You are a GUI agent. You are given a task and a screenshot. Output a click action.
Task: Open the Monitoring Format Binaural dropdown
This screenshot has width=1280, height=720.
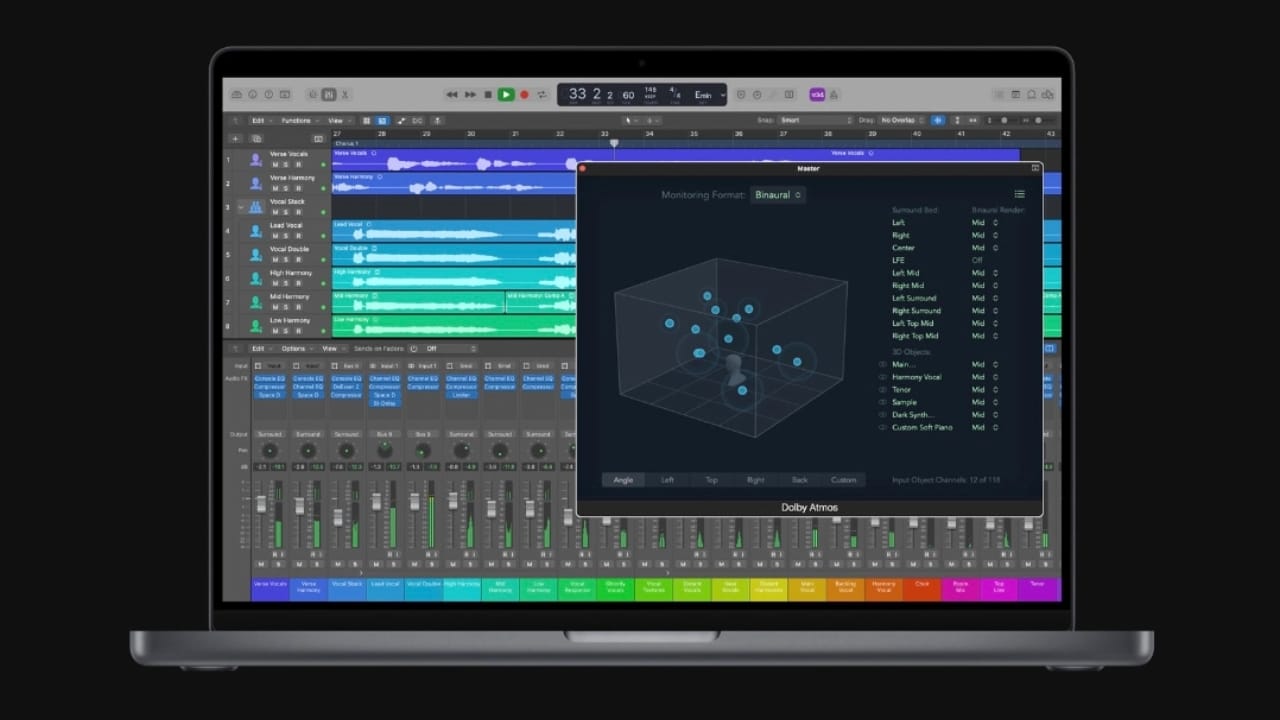tap(779, 195)
